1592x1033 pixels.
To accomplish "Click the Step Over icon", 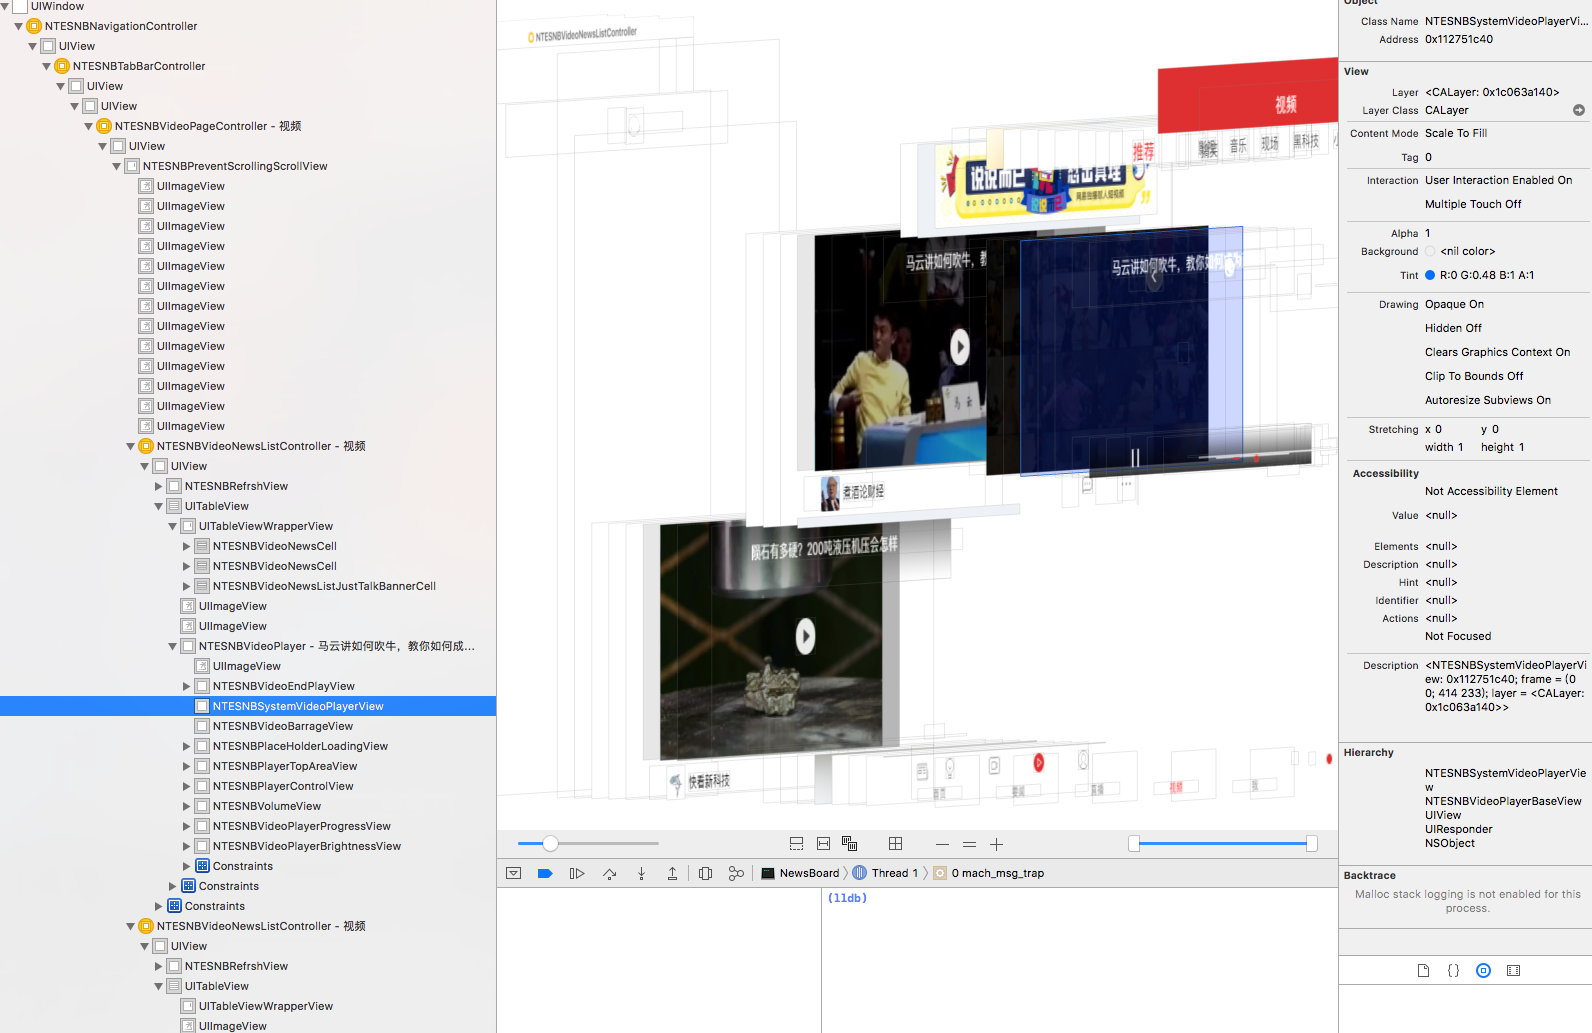I will [609, 873].
